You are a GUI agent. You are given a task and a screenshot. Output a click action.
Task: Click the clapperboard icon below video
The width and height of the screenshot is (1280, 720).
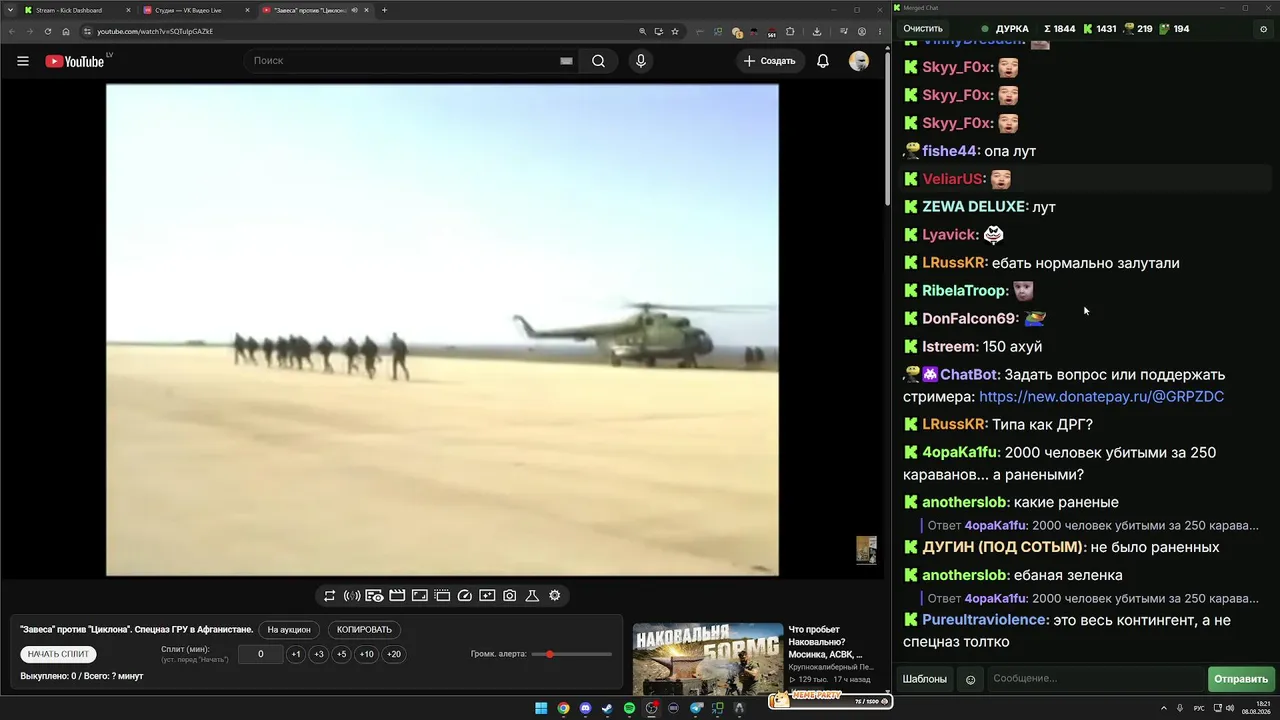click(x=397, y=596)
